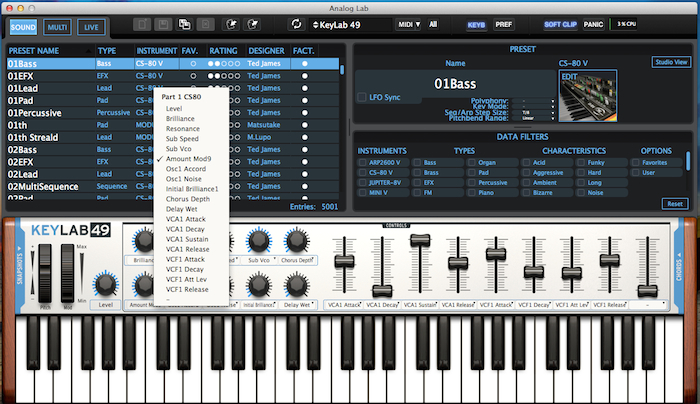700x404 pixels.
Task: Click the Delay Wet knob
Action: (x=296, y=285)
